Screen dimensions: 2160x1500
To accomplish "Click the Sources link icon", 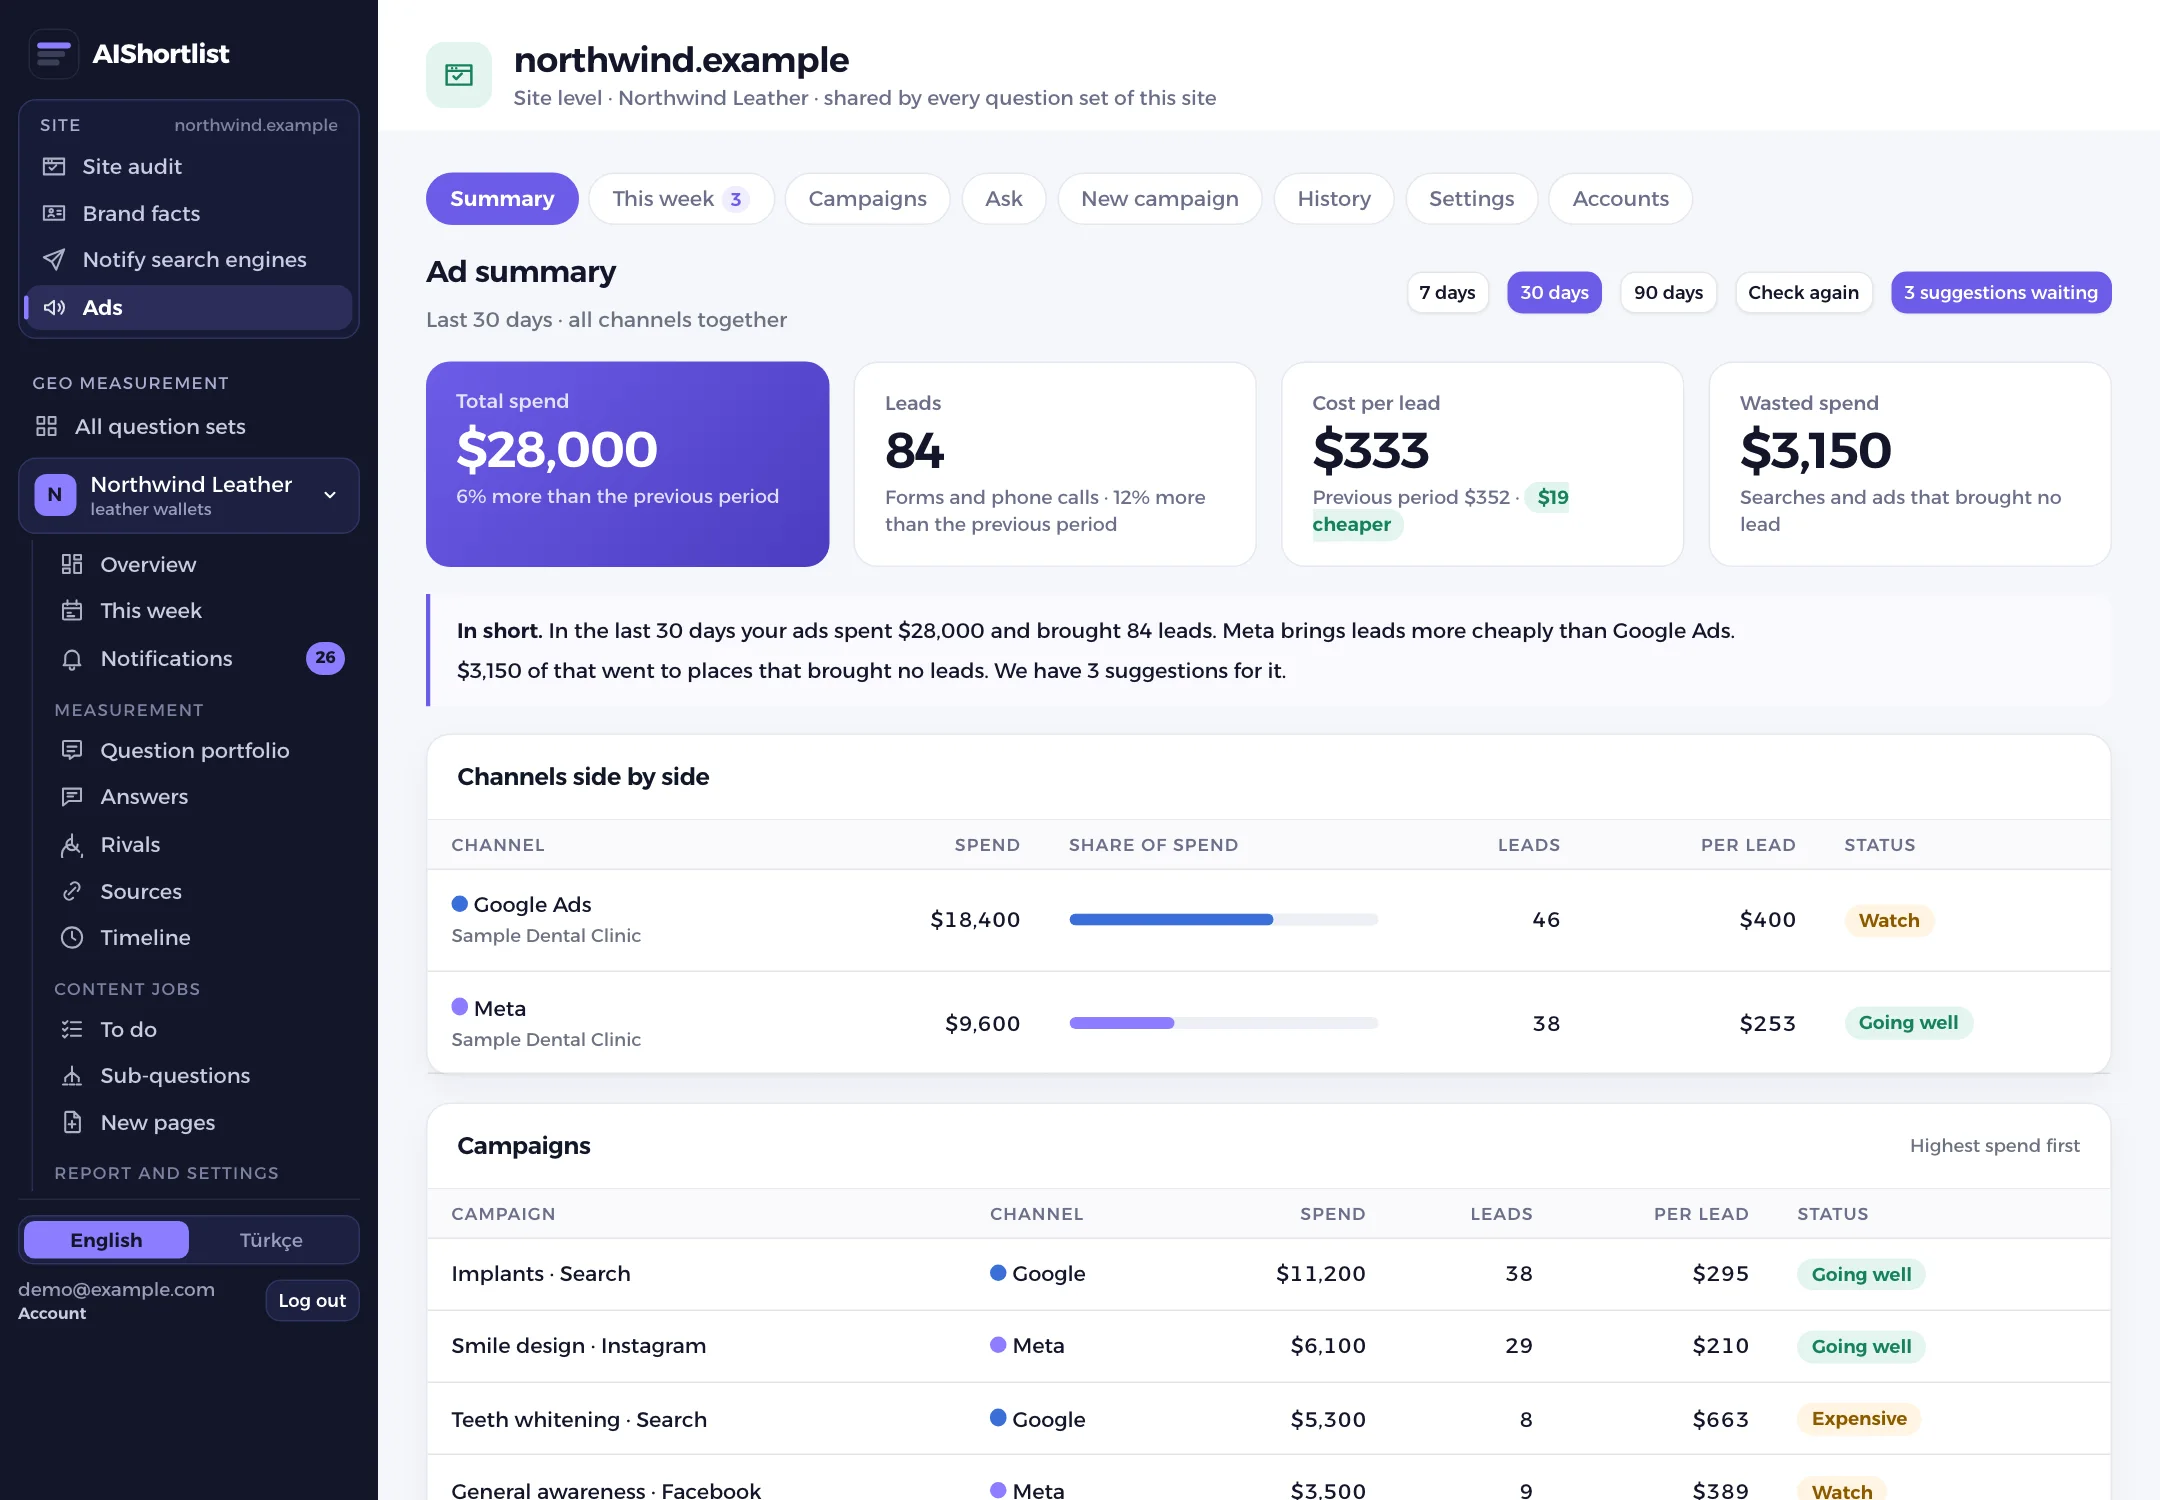I will click(72, 891).
